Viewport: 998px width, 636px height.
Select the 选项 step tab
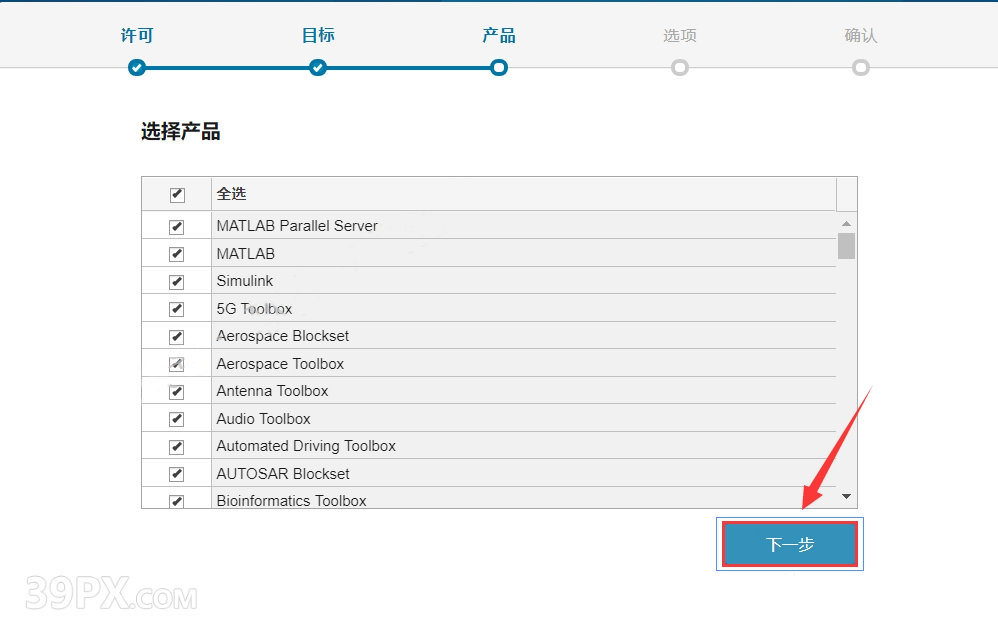coord(680,35)
